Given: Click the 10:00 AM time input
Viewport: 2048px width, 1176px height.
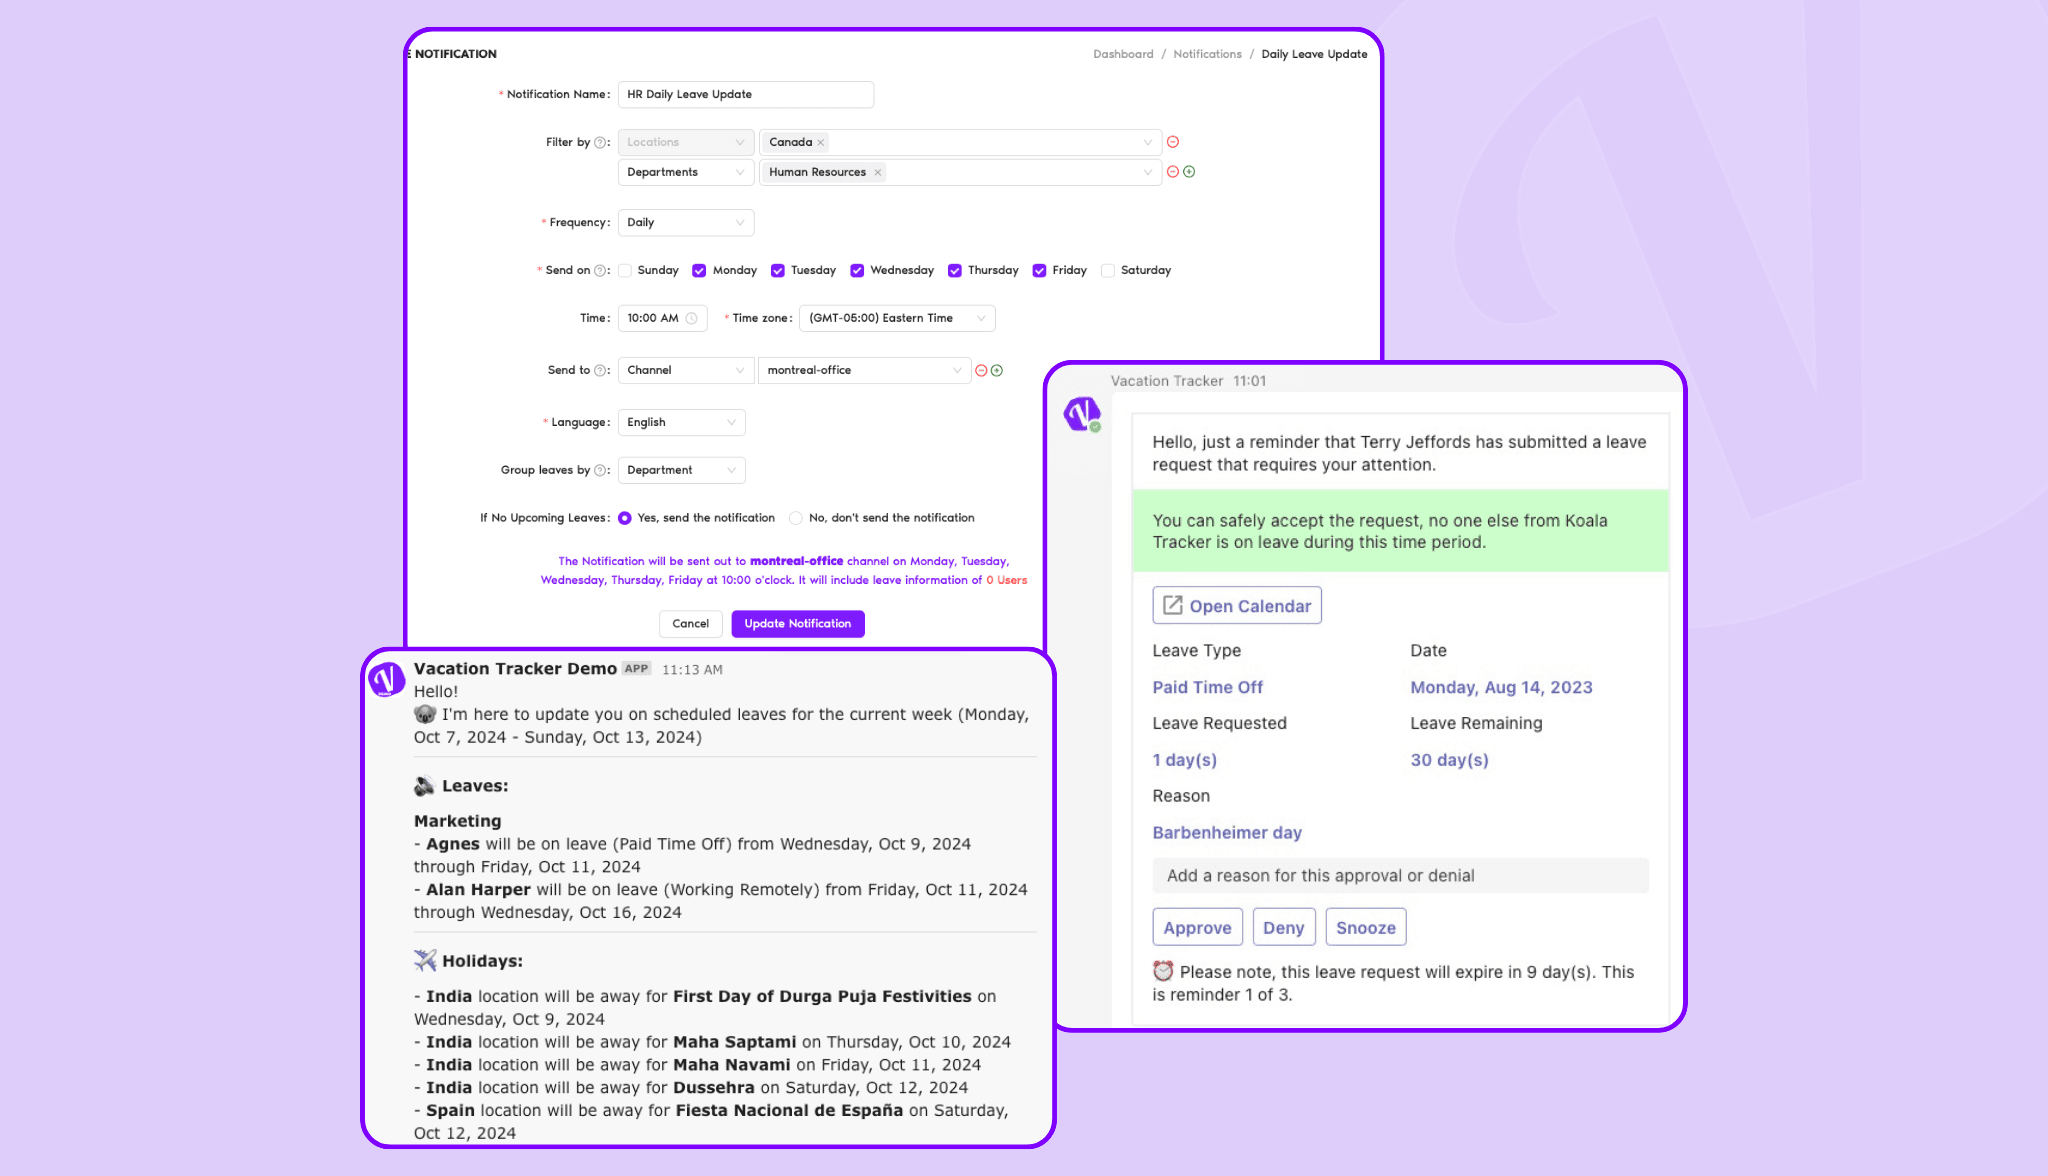Looking at the screenshot, I should 662,319.
